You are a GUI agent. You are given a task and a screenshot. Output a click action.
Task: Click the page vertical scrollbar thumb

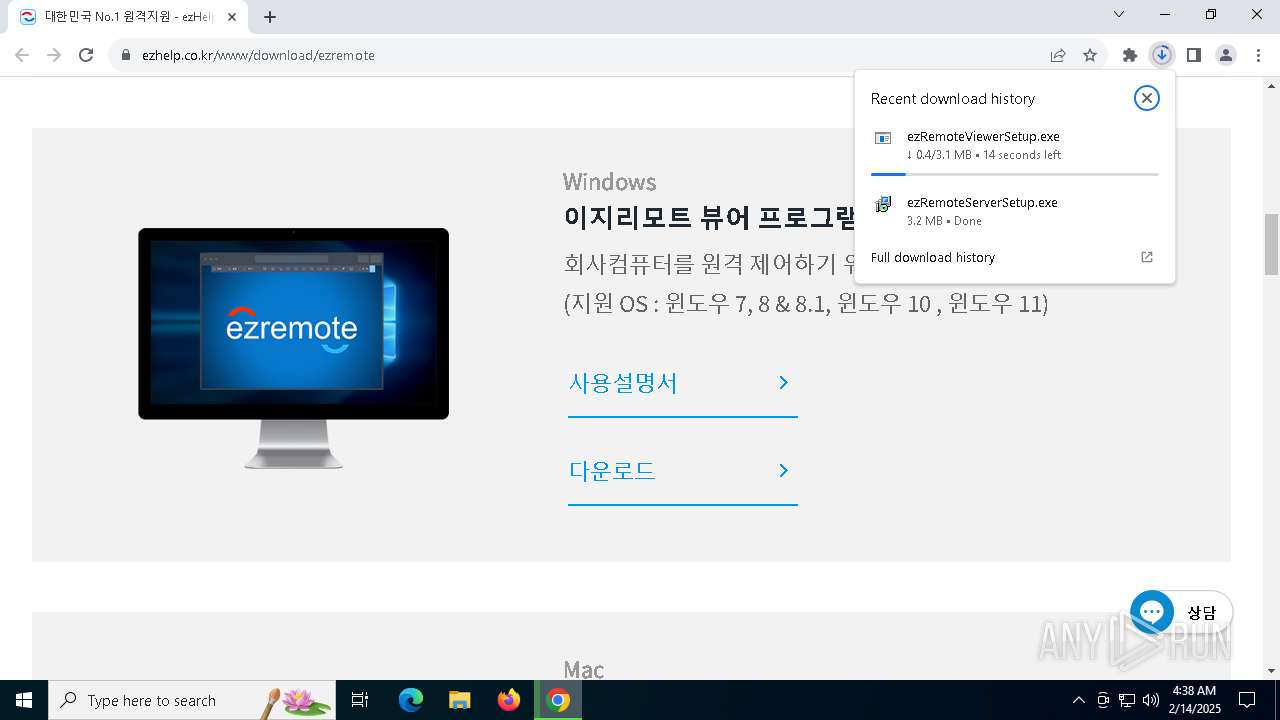coord(1271,244)
